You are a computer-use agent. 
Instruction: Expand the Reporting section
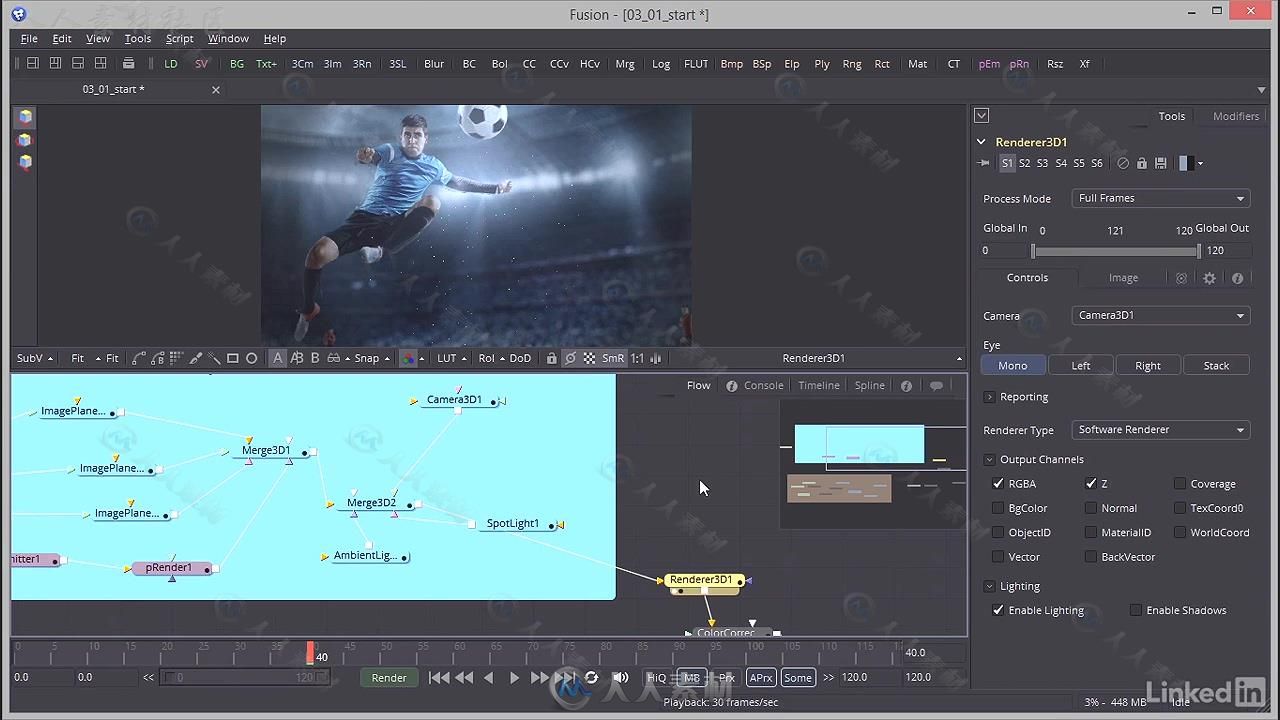[990, 397]
